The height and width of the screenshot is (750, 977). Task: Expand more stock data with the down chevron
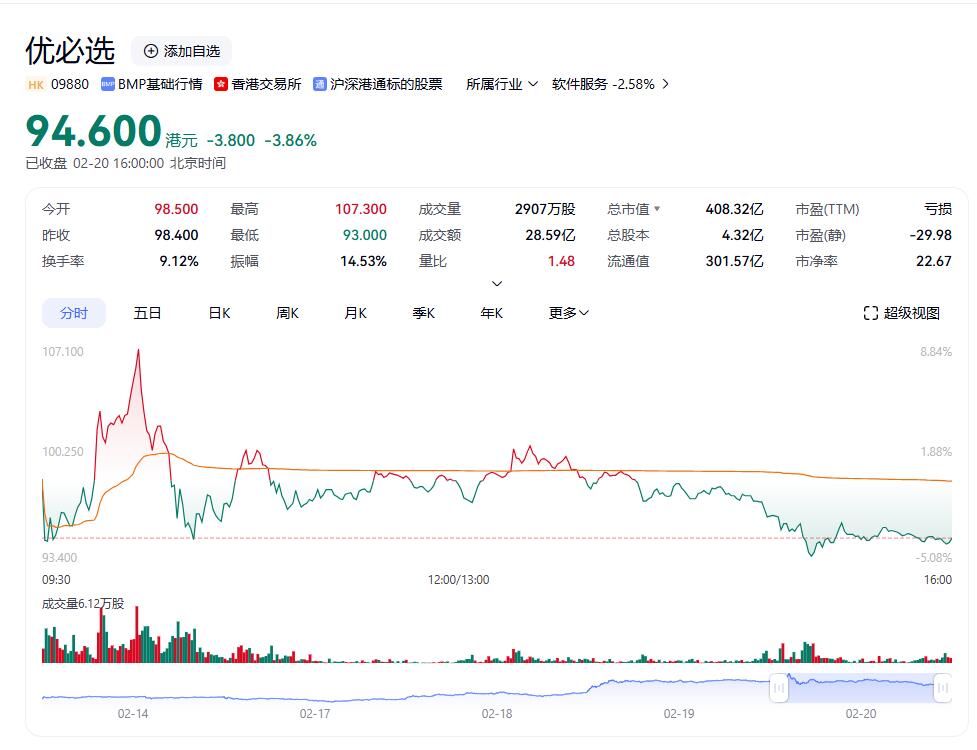click(497, 284)
